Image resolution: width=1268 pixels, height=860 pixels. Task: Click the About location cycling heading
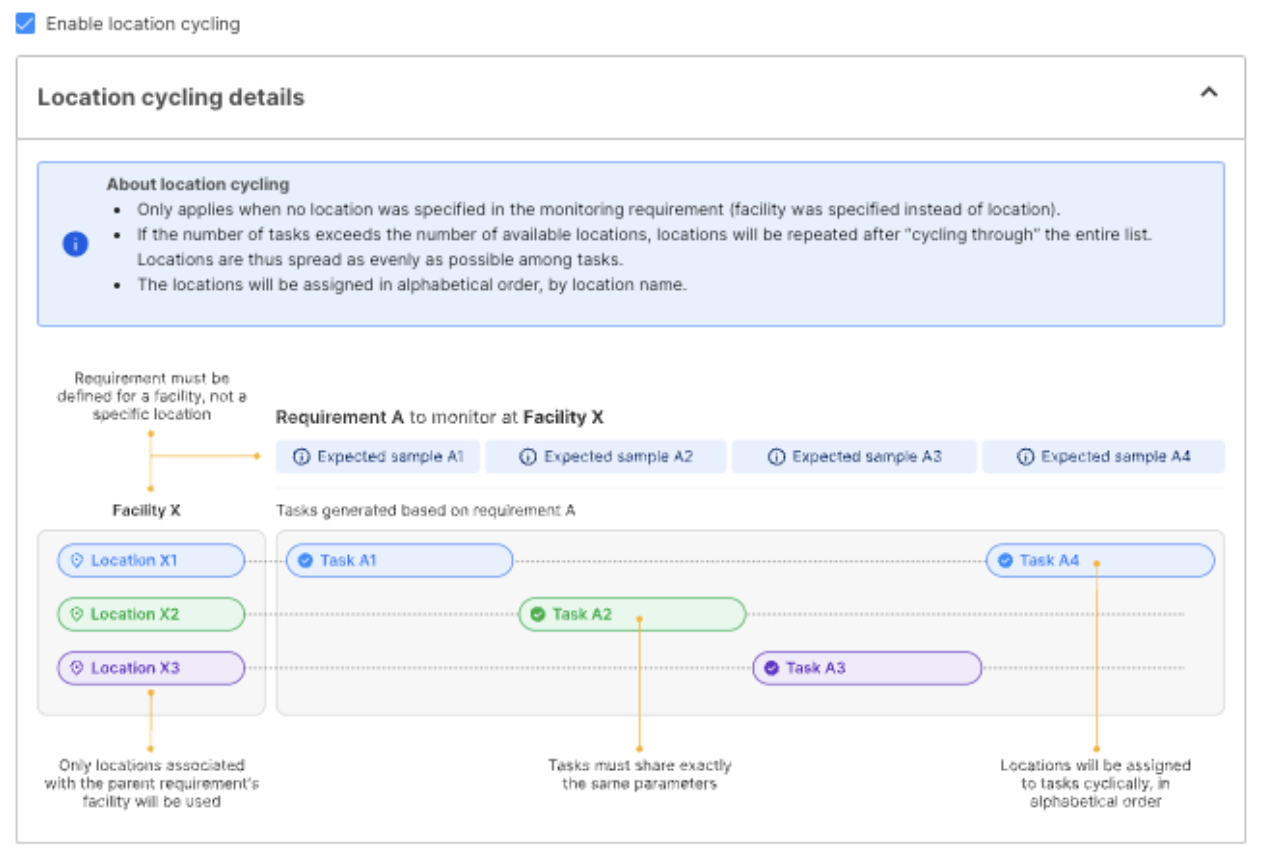click(198, 184)
